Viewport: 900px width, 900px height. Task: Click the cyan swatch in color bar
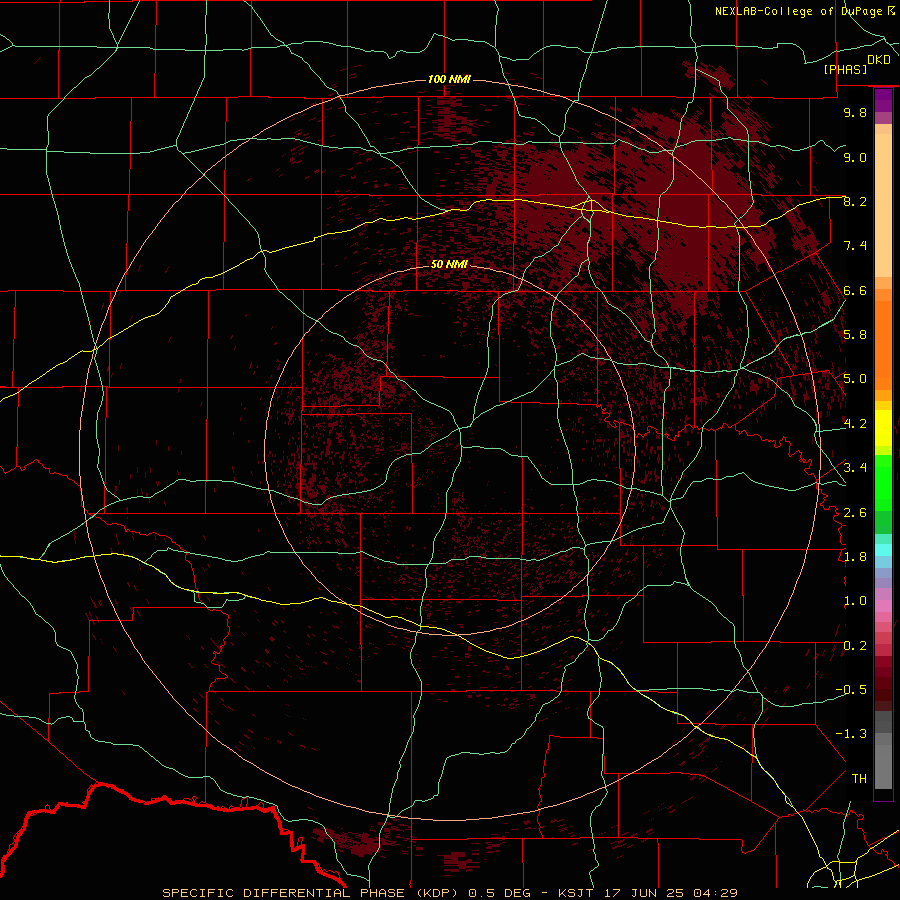click(883, 550)
